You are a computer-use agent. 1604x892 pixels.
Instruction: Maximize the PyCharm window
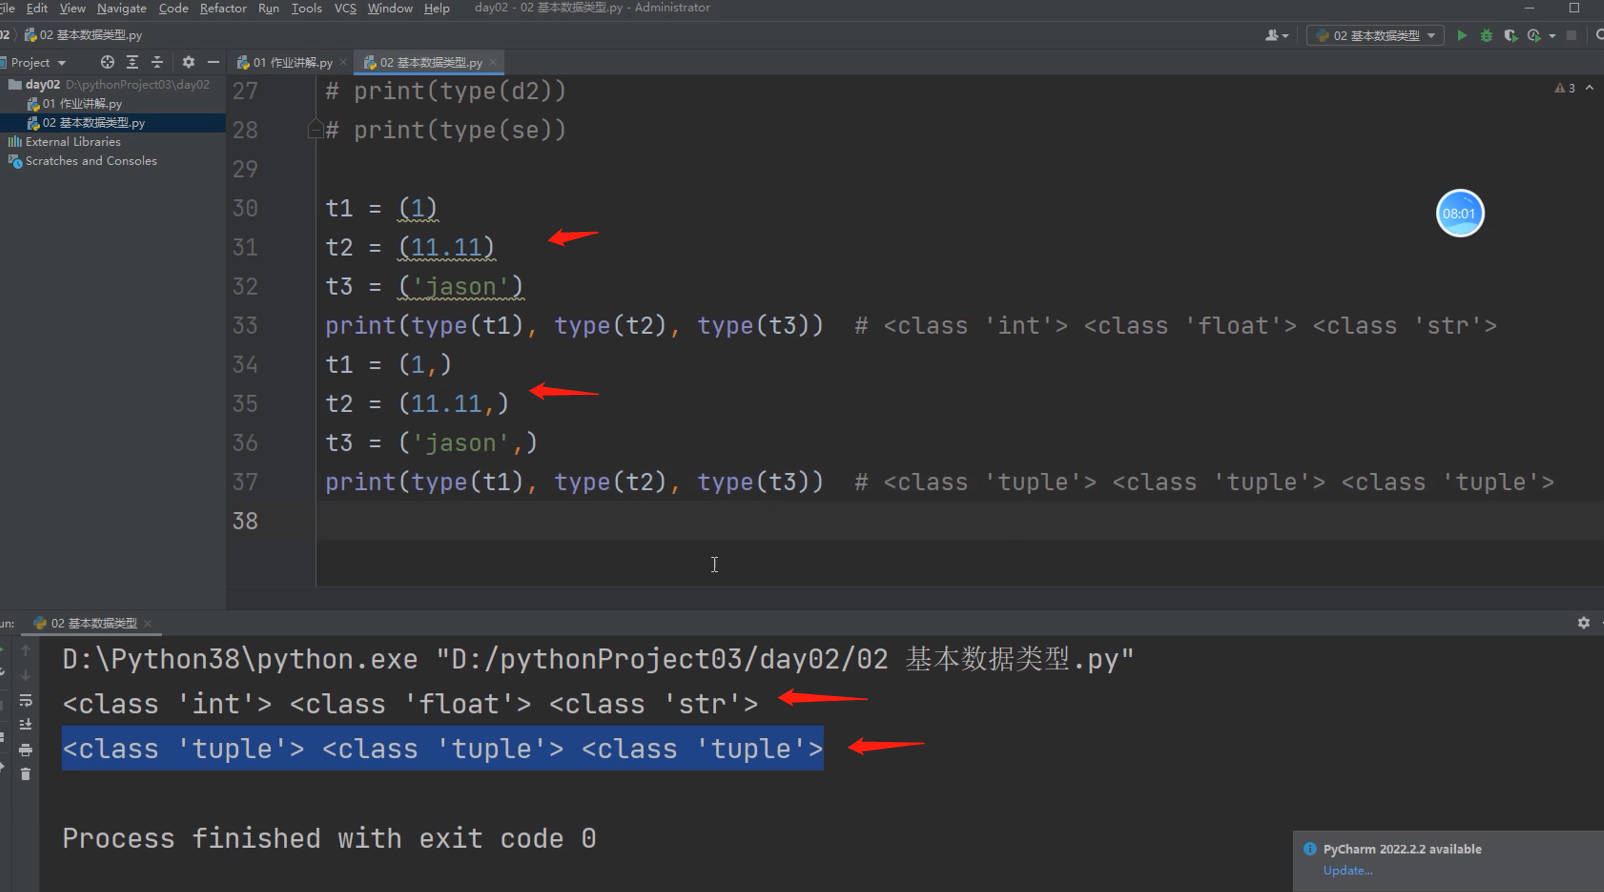1574,8
